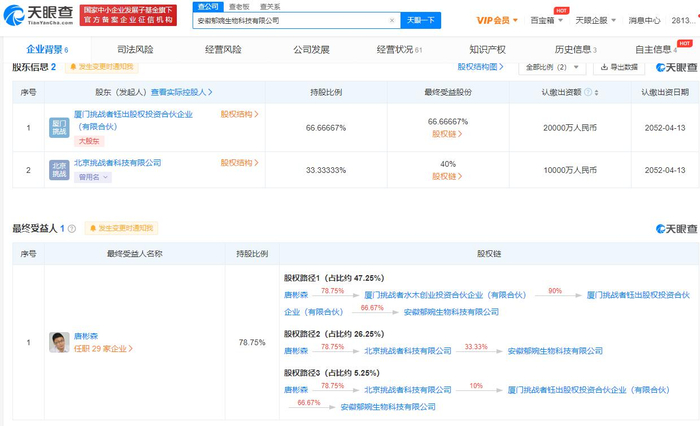Viewport: 700px width, 426px height.
Task: Expand the 曾用名 dropdown under 北京挑战者科技
Action: click(94, 177)
